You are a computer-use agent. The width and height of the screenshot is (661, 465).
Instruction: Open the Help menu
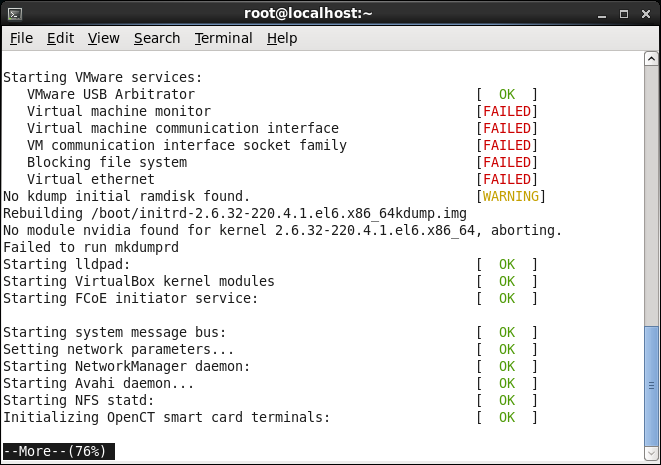pos(282,38)
